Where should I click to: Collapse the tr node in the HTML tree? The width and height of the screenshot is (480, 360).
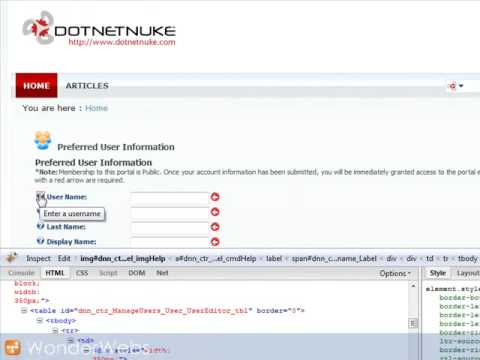(x=55, y=331)
